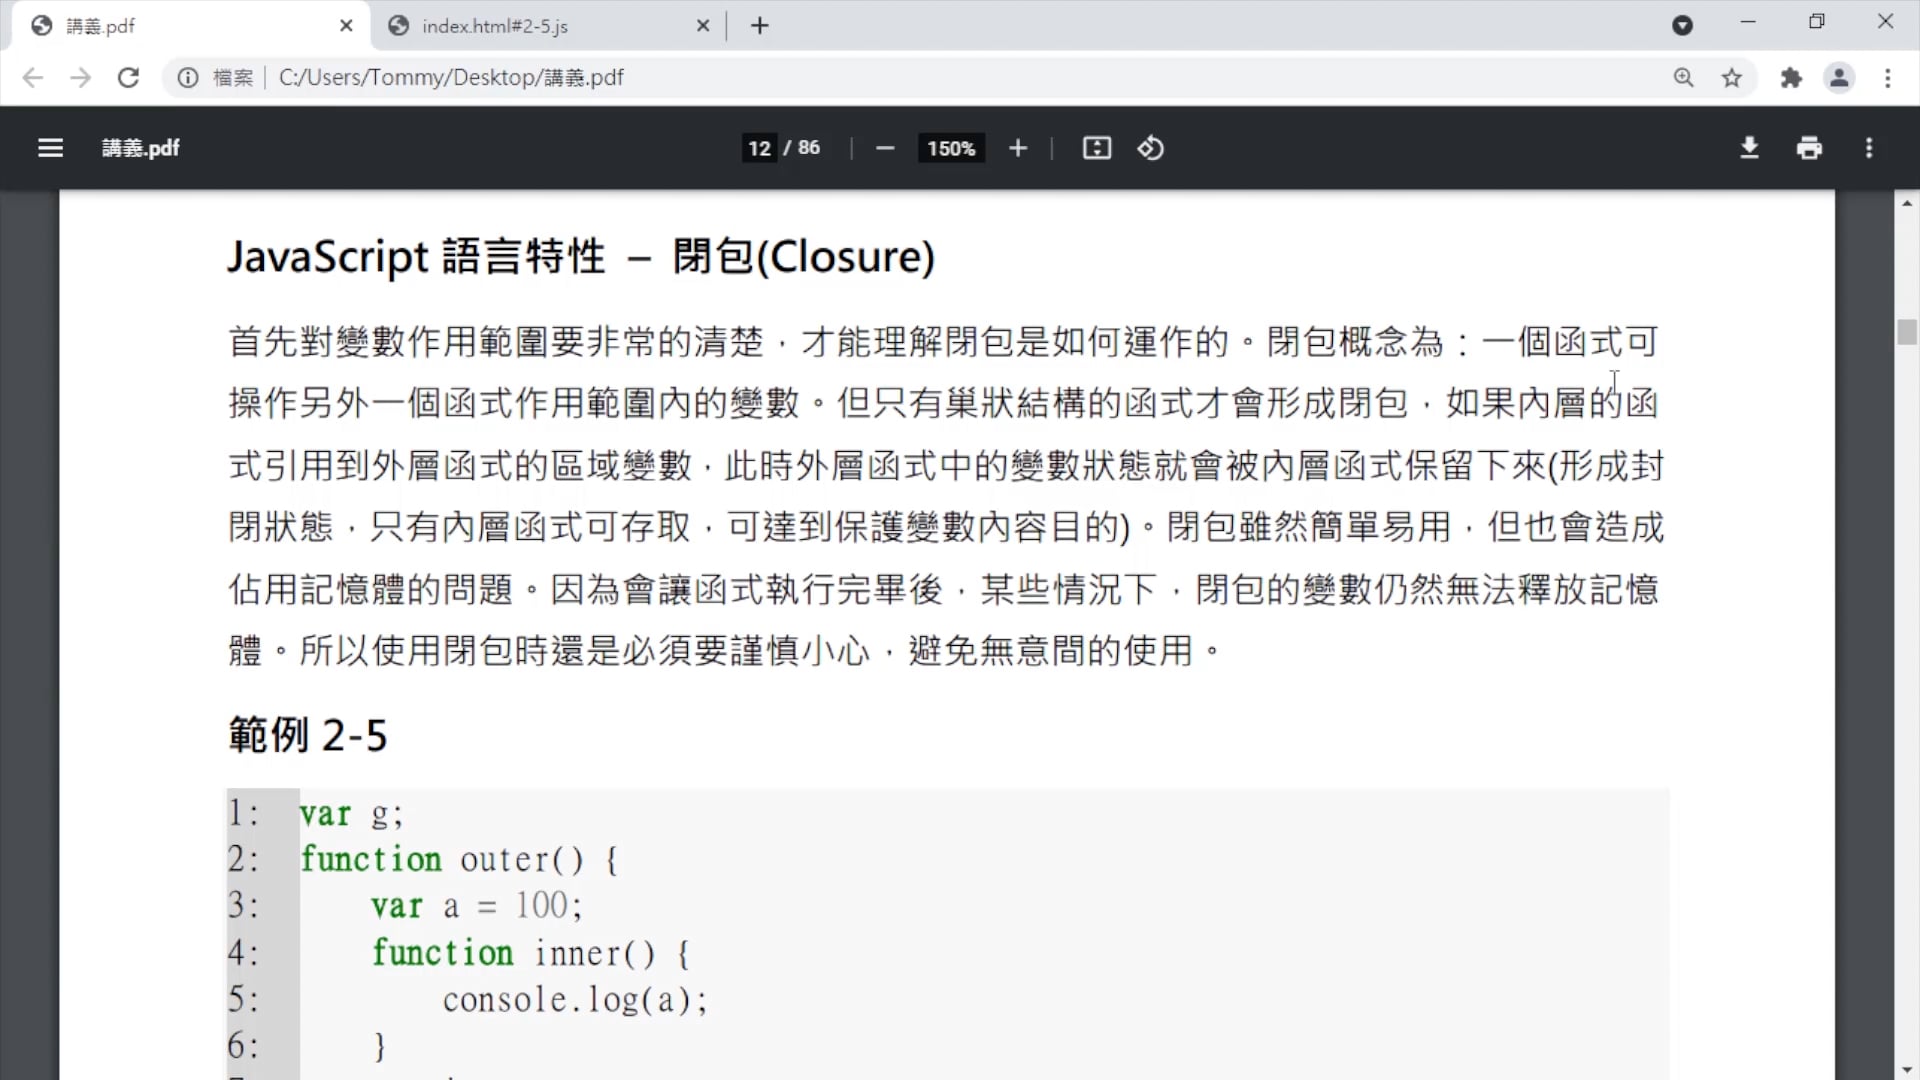Open a new browser tab

pos(759,26)
